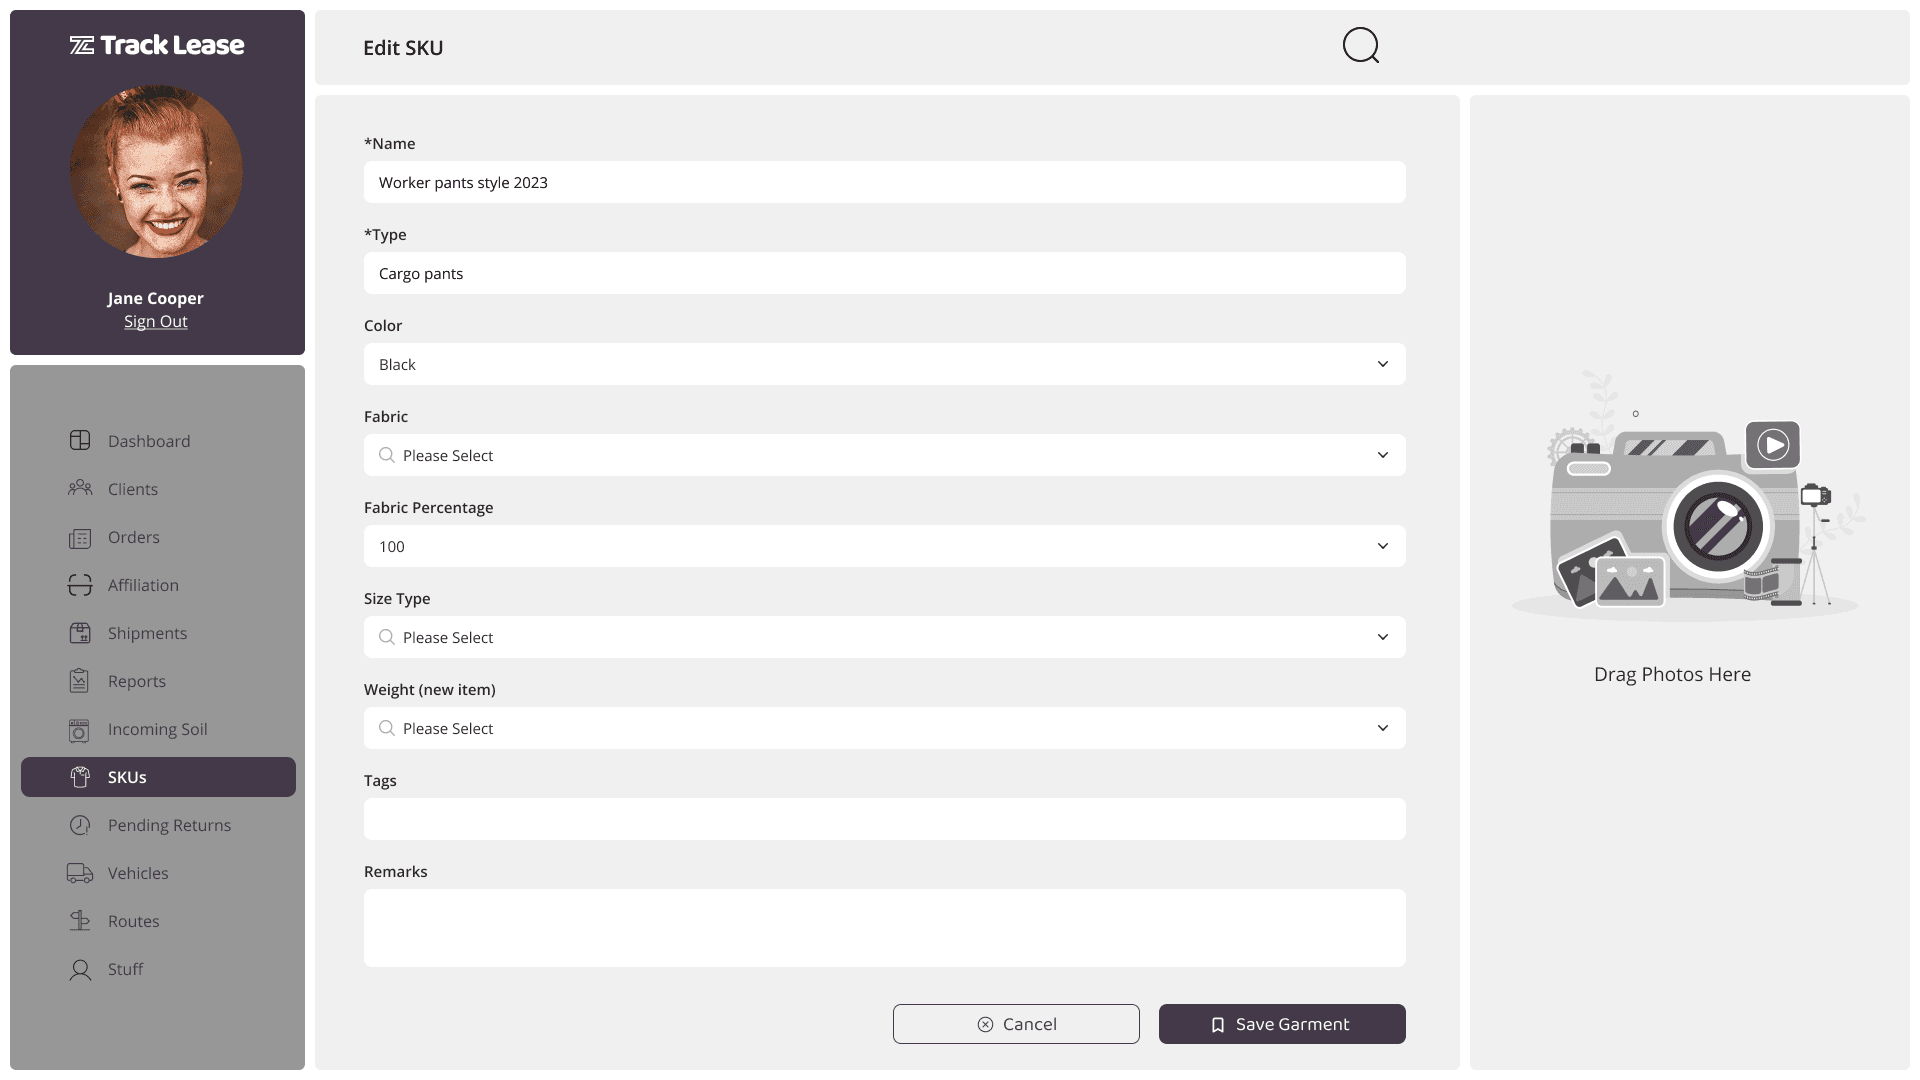This screenshot has height=1080, width=1920.
Task: Click the Cancel button
Action: click(x=1015, y=1024)
